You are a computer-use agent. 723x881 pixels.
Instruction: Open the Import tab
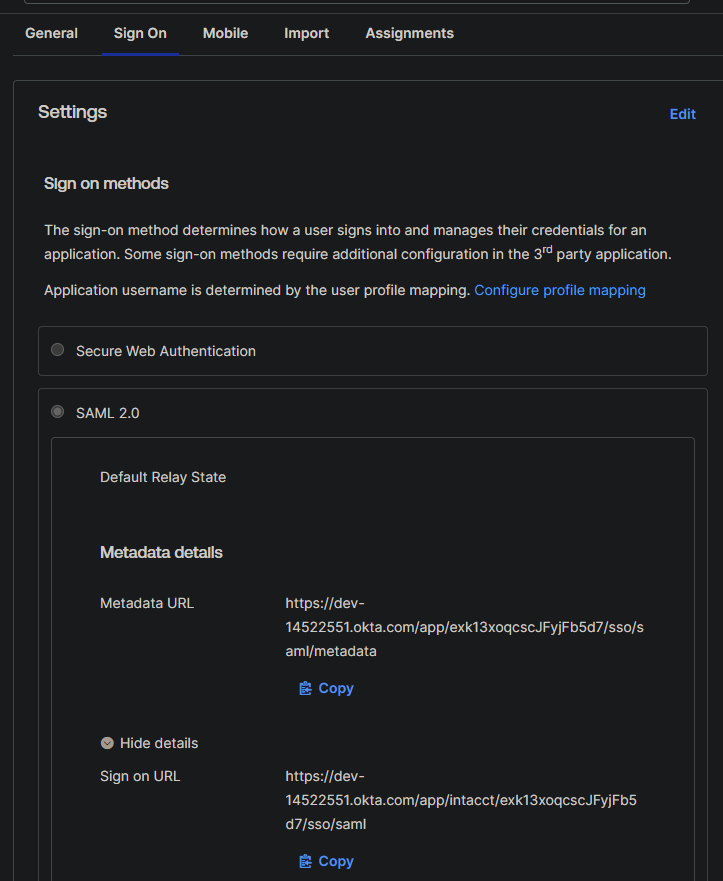tap(307, 33)
